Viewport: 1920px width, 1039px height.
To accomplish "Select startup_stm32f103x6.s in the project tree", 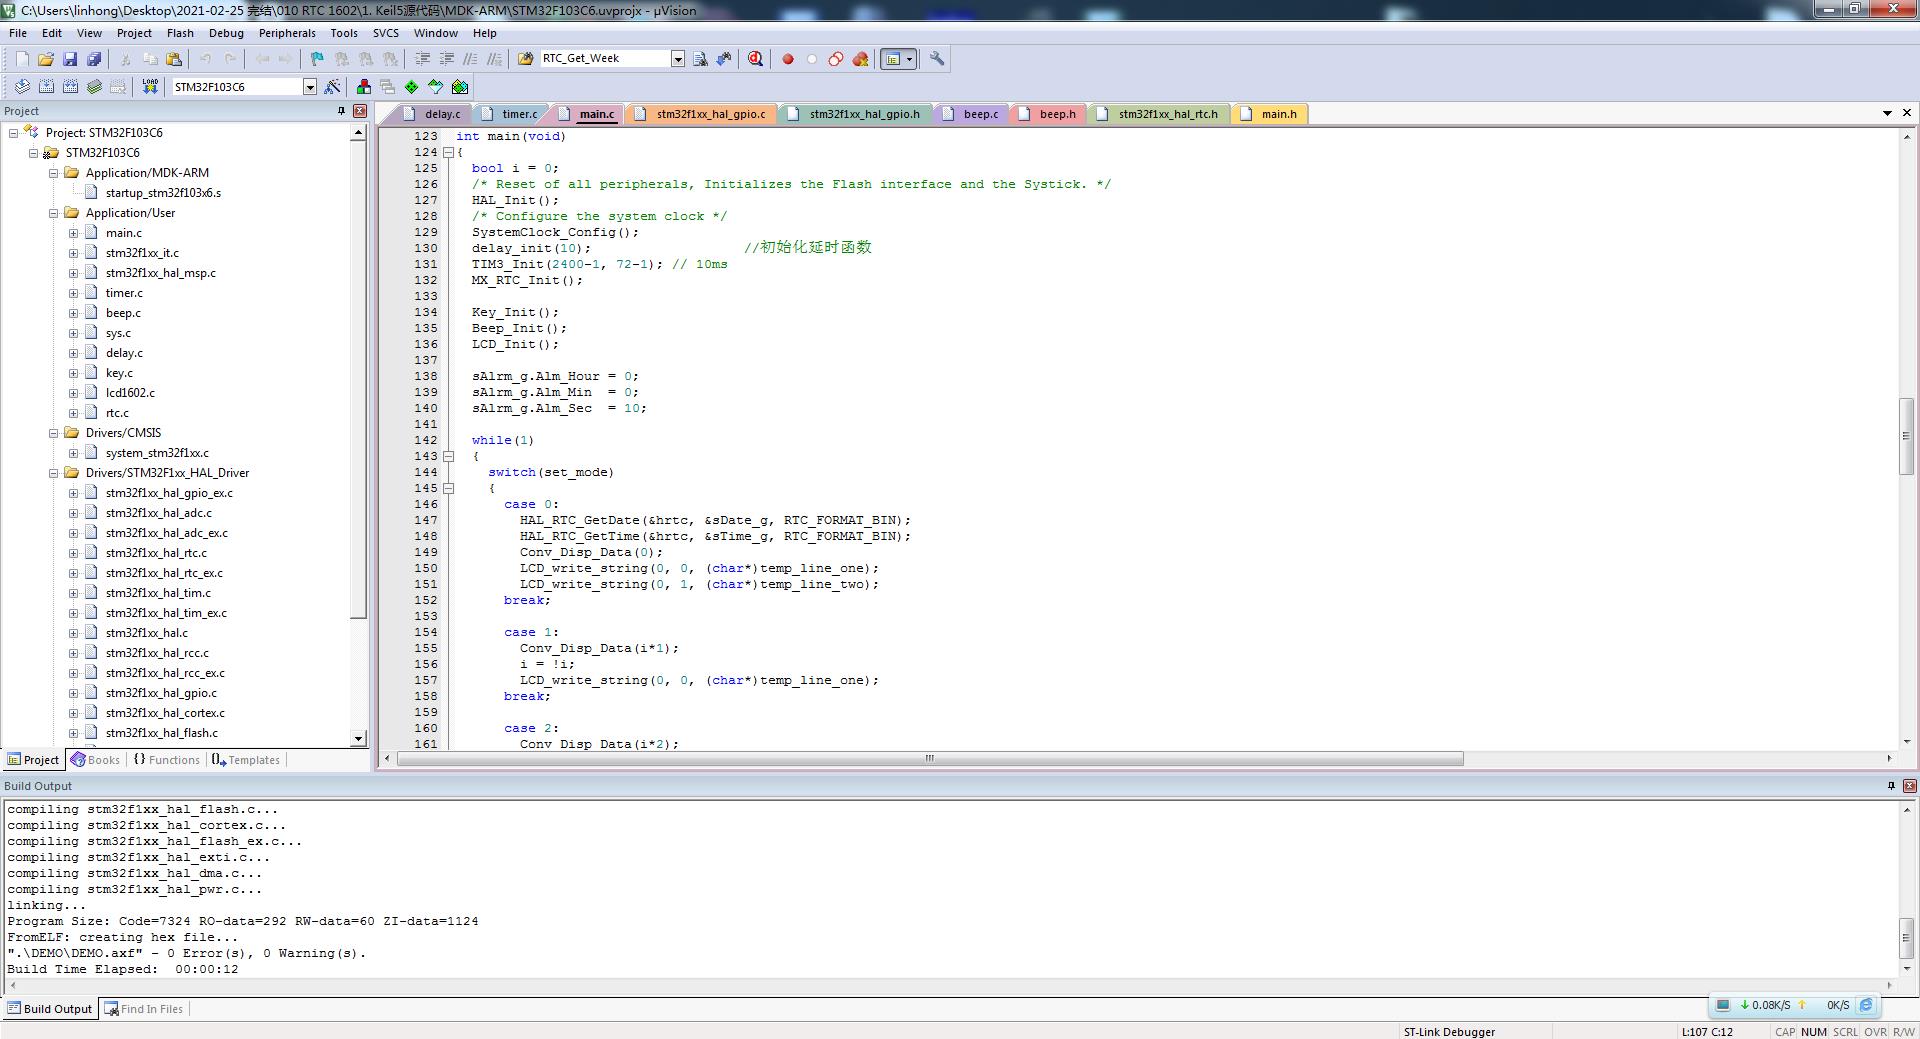I will click(163, 193).
